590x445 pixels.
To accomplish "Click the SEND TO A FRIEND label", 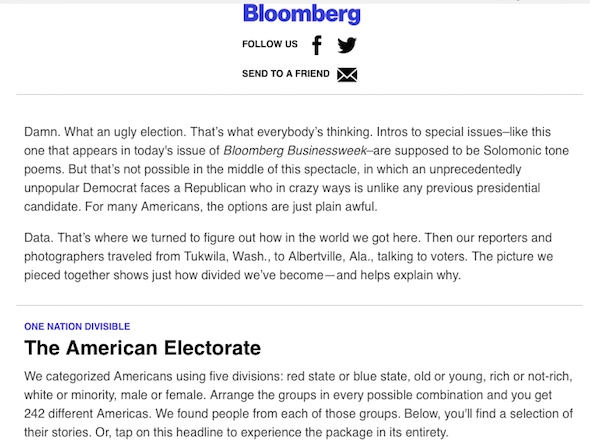I will click(x=286, y=74).
